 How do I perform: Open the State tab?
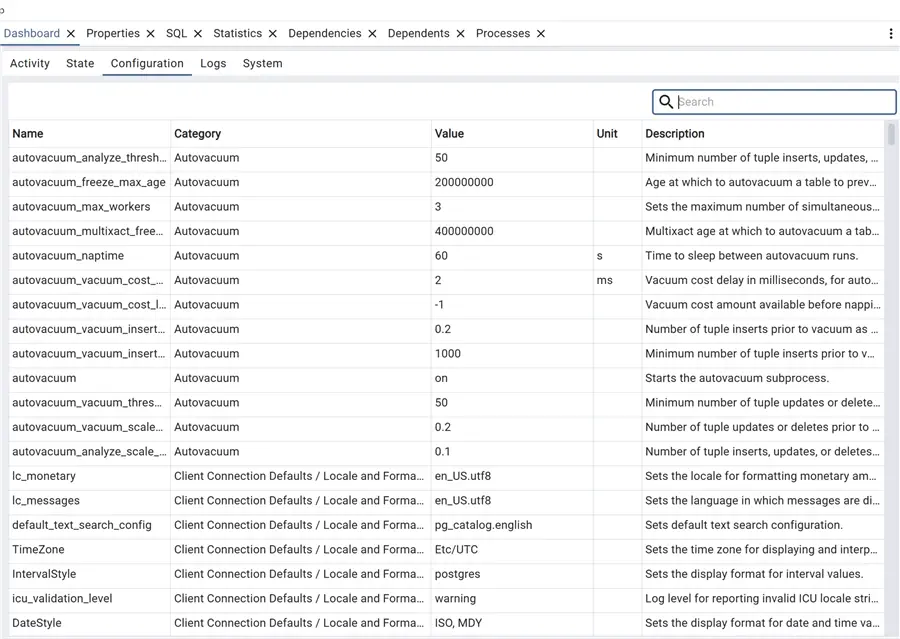coord(79,63)
